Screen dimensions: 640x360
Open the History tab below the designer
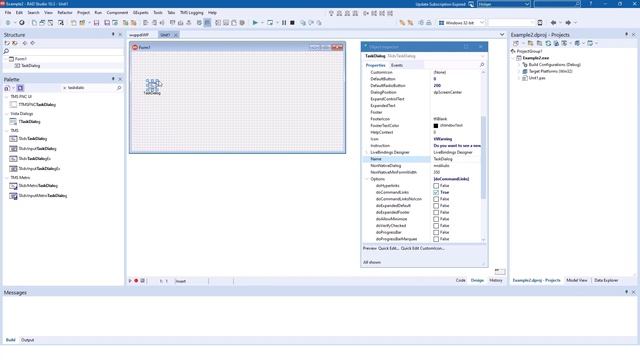496,280
